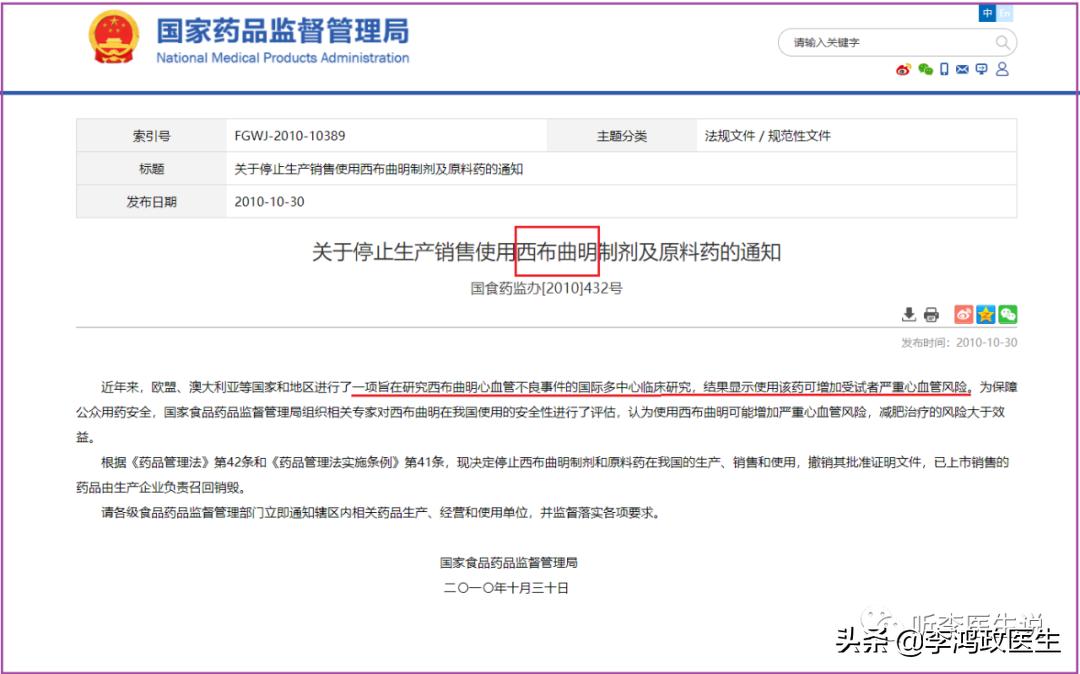Click the search magnifier in the search bar

pos(1001,42)
